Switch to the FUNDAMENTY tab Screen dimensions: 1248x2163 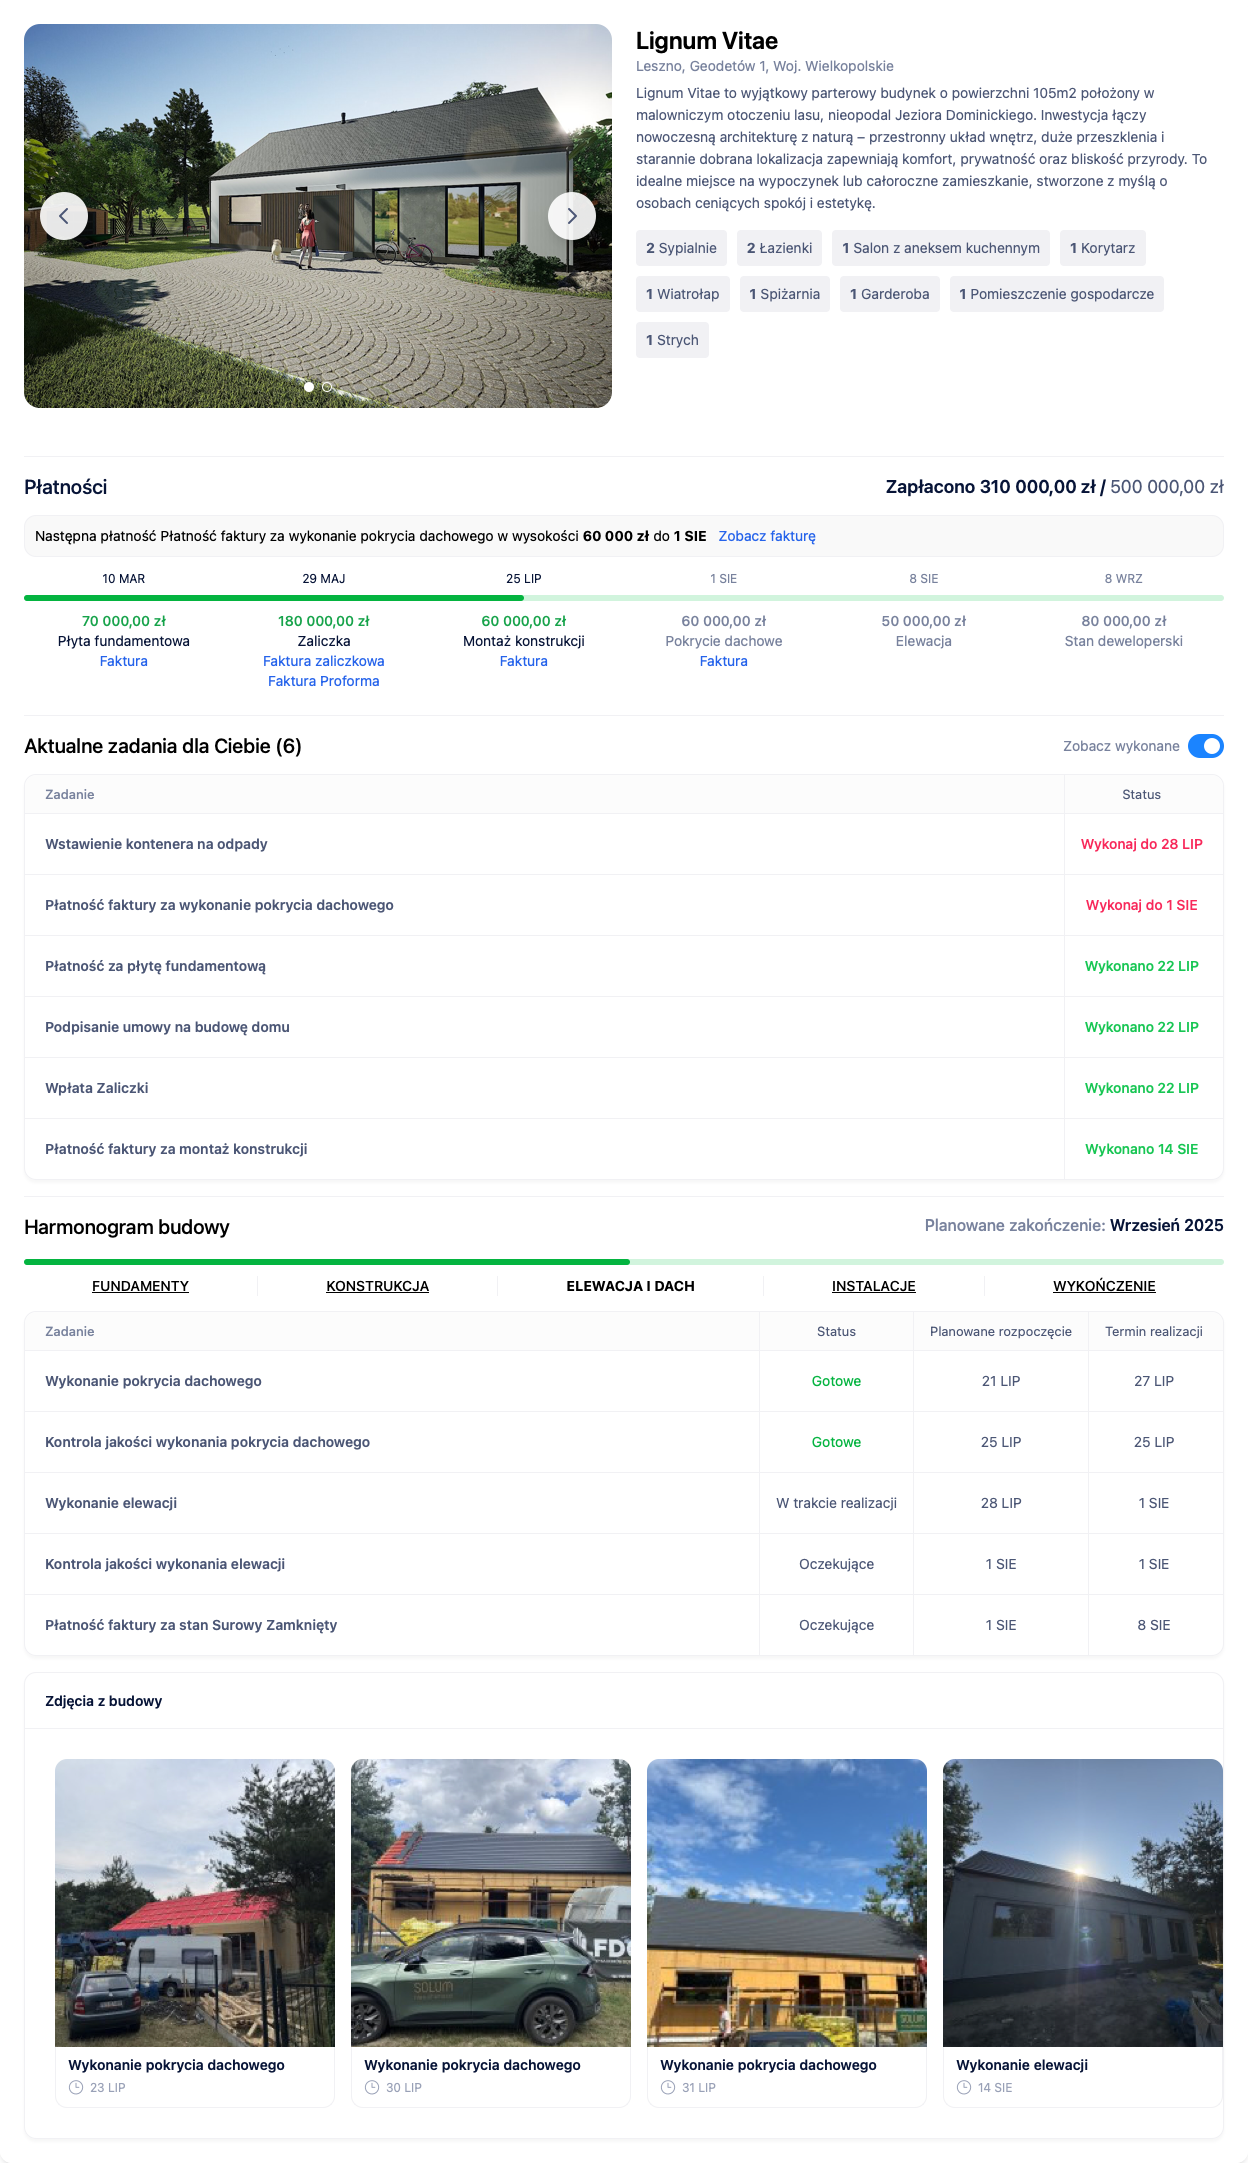(x=140, y=1286)
